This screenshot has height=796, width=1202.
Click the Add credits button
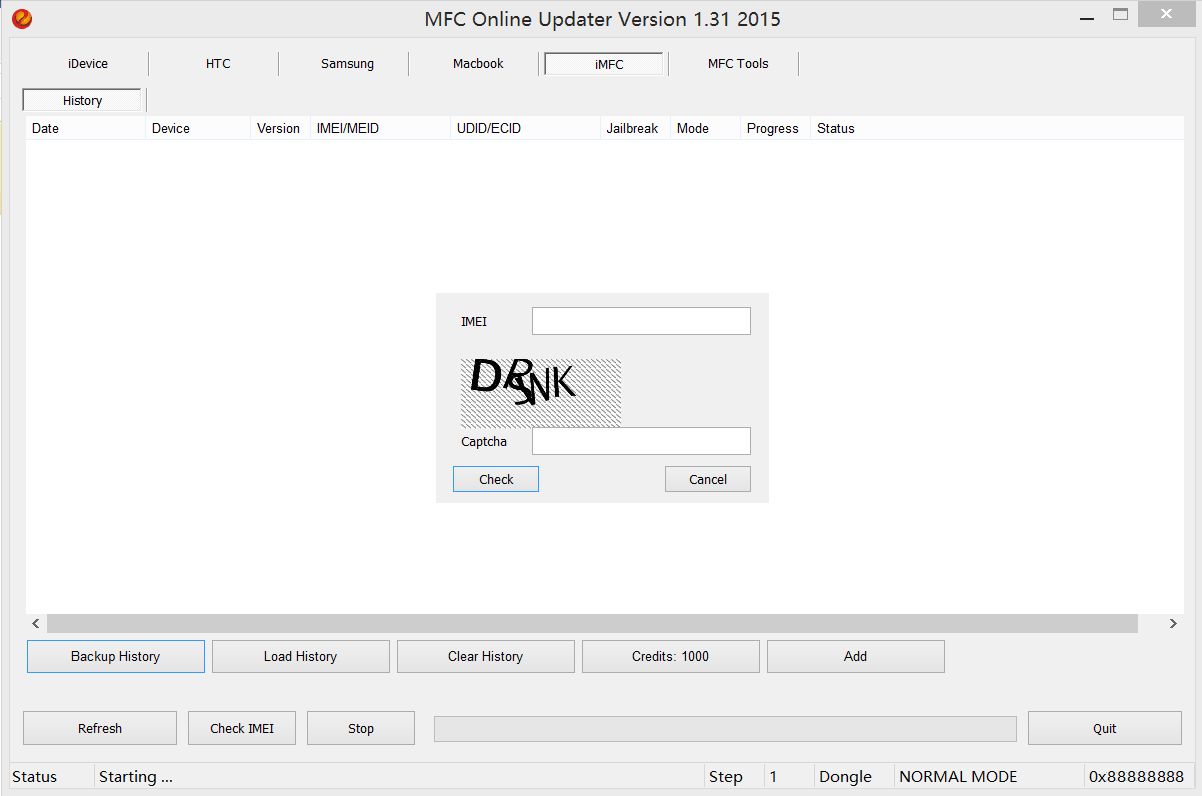click(855, 656)
